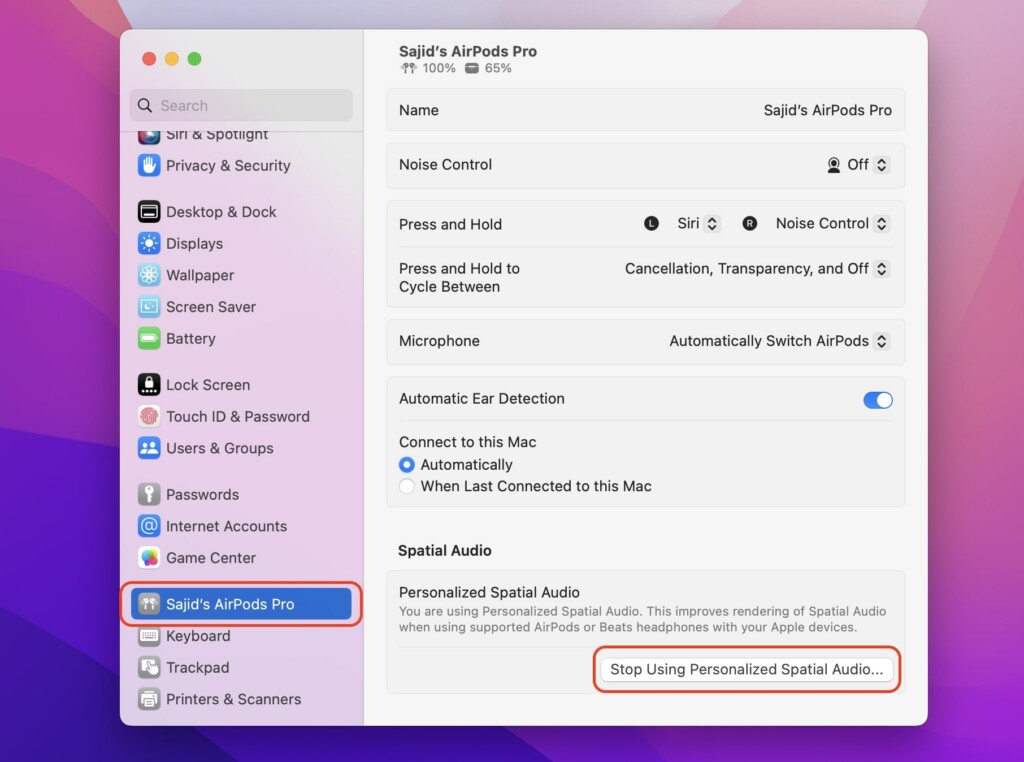
Task: Click the Privacy & Security hand icon
Action: tap(149, 166)
